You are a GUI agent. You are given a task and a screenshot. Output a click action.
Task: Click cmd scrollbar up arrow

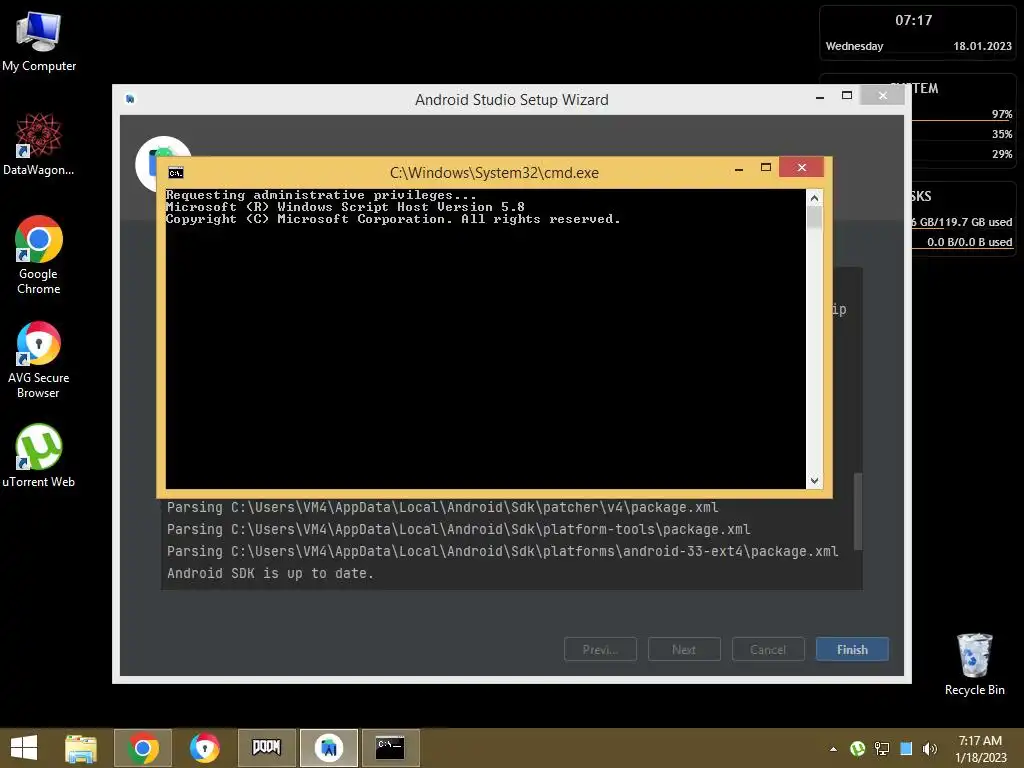[x=814, y=197]
